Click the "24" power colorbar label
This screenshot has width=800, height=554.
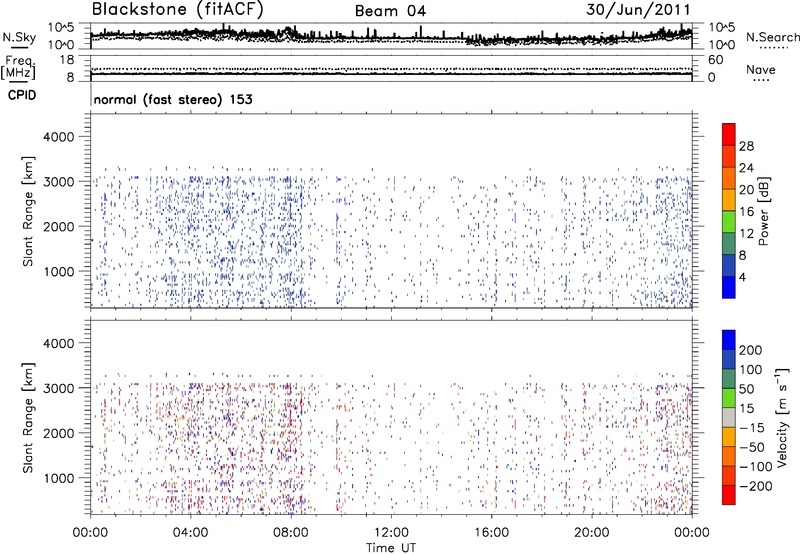(746, 168)
